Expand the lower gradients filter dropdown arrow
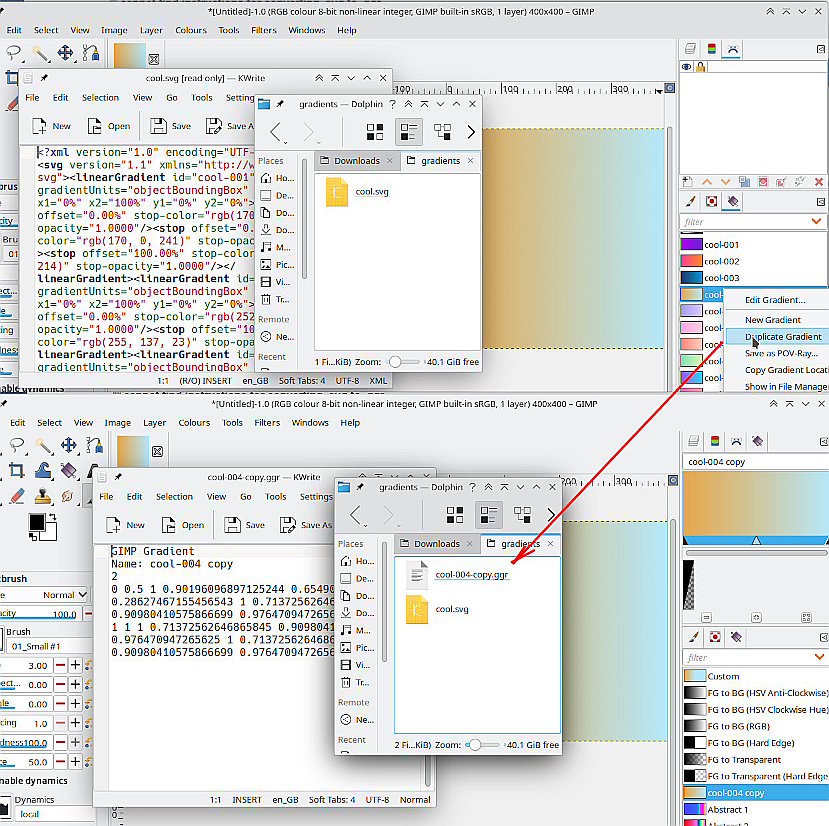The image size is (829, 826). click(x=819, y=657)
